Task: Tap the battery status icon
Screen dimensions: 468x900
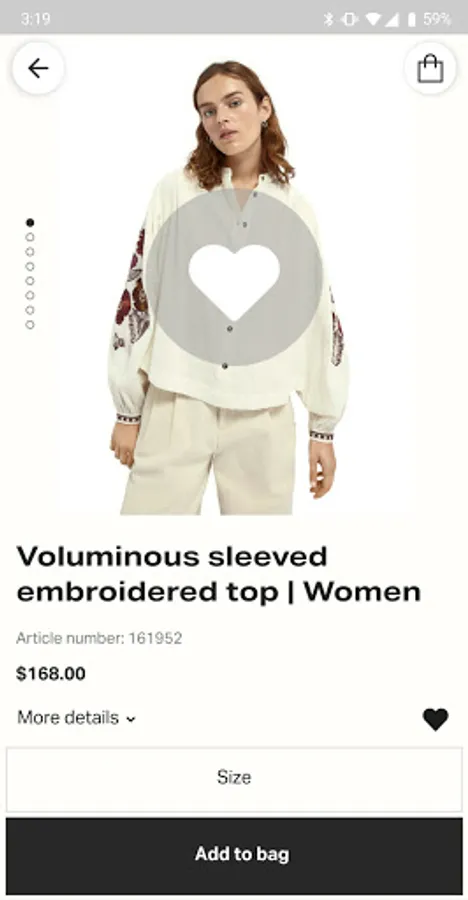Action: click(x=411, y=19)
